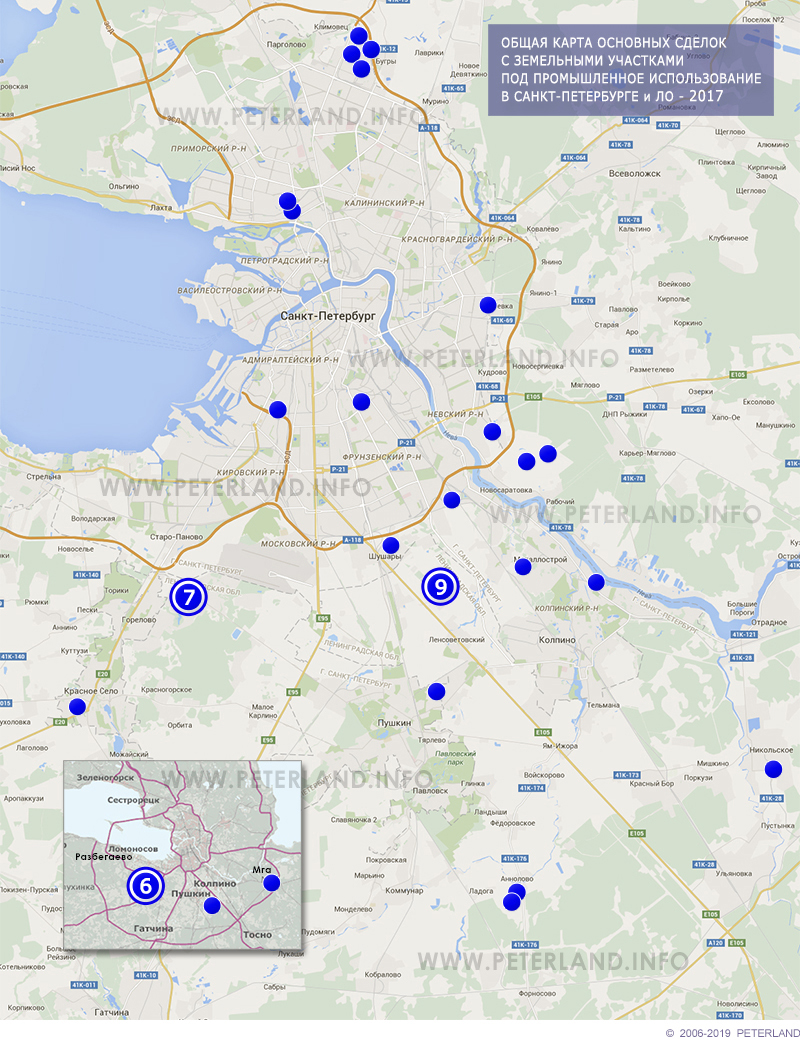Click the Приморский Р-Н district label
This screenshot has height=1040, width=800.
(208, 149)
